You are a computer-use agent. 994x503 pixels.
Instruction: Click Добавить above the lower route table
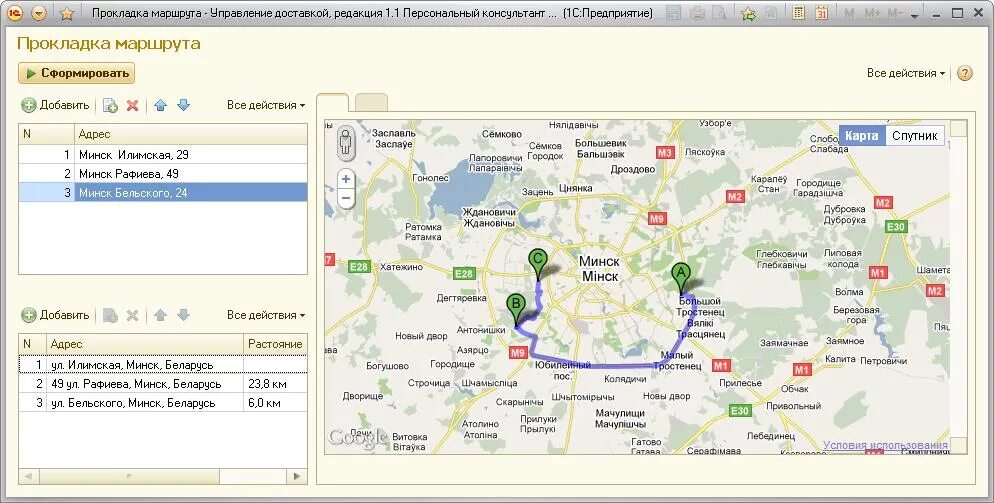pyautogui.click(x=55, y=315)
